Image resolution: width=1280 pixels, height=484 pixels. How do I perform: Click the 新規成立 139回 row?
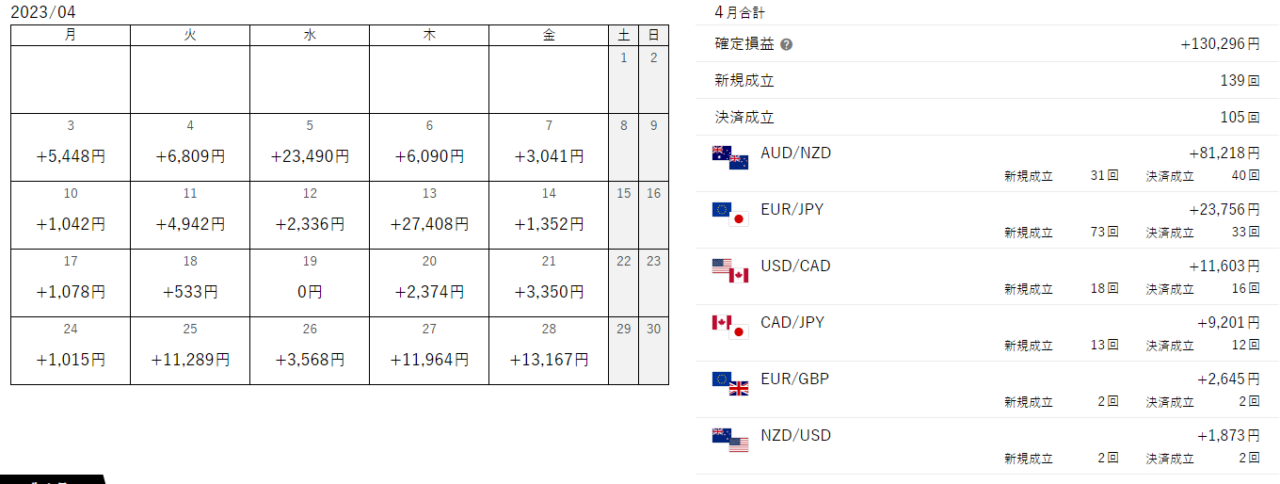987,81
